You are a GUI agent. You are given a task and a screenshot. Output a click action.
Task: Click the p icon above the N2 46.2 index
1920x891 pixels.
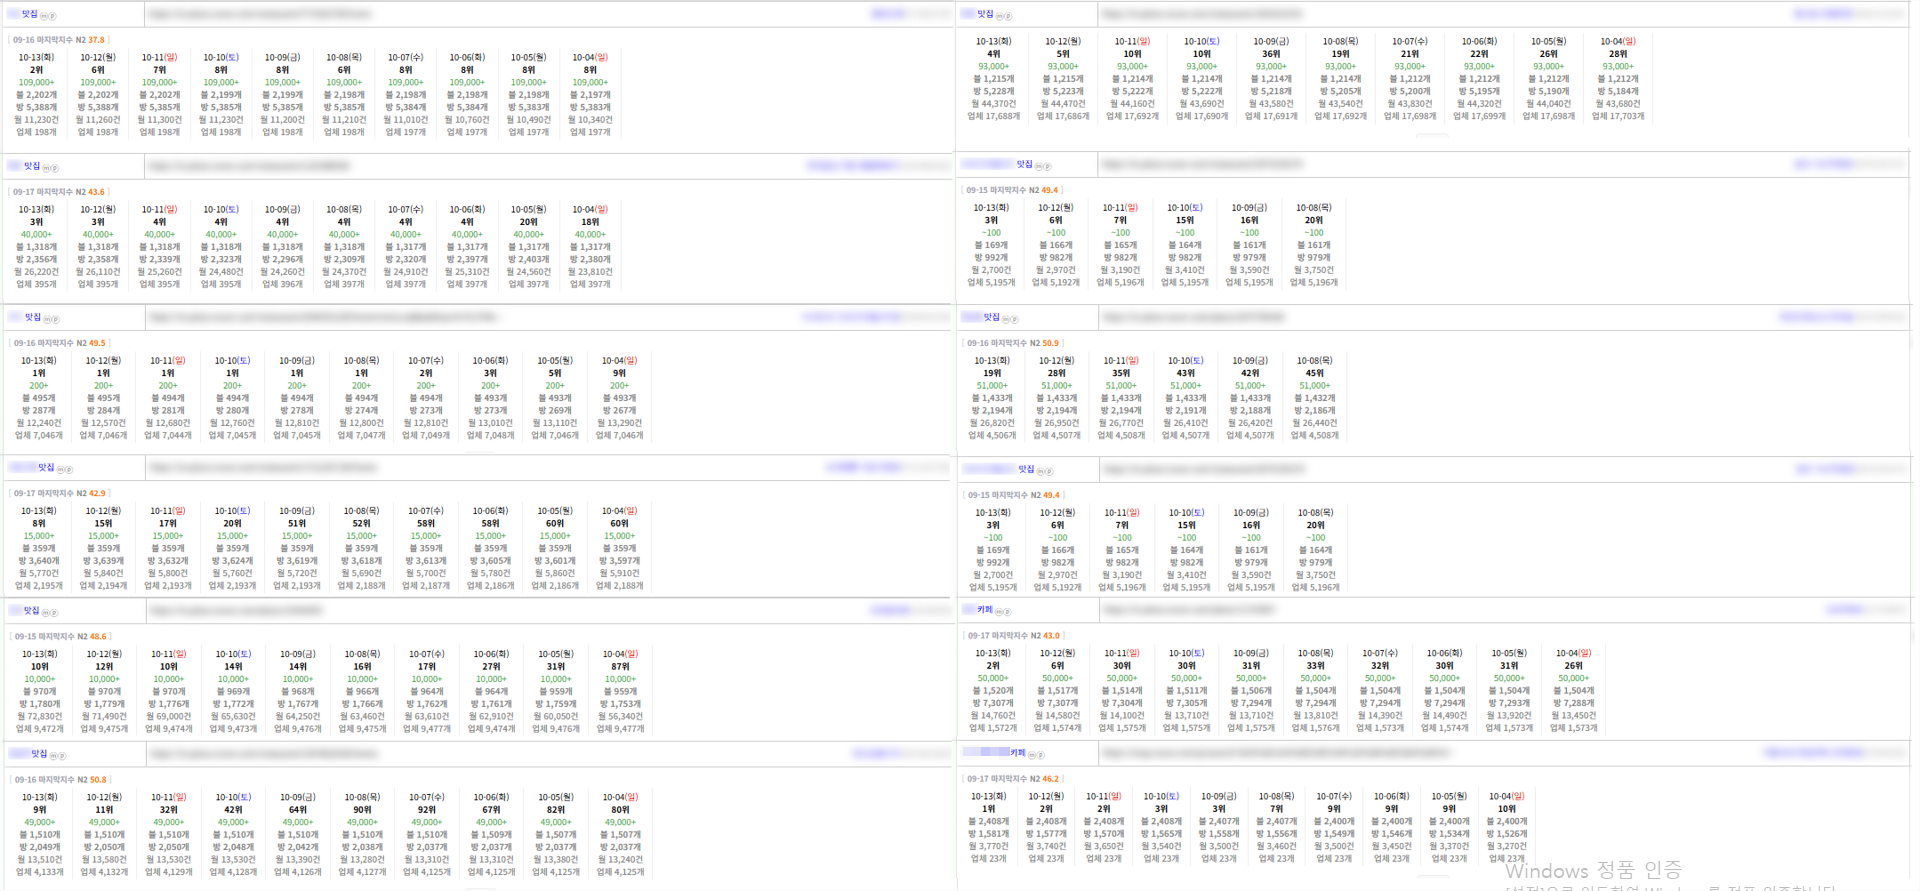pos(1040,755)
